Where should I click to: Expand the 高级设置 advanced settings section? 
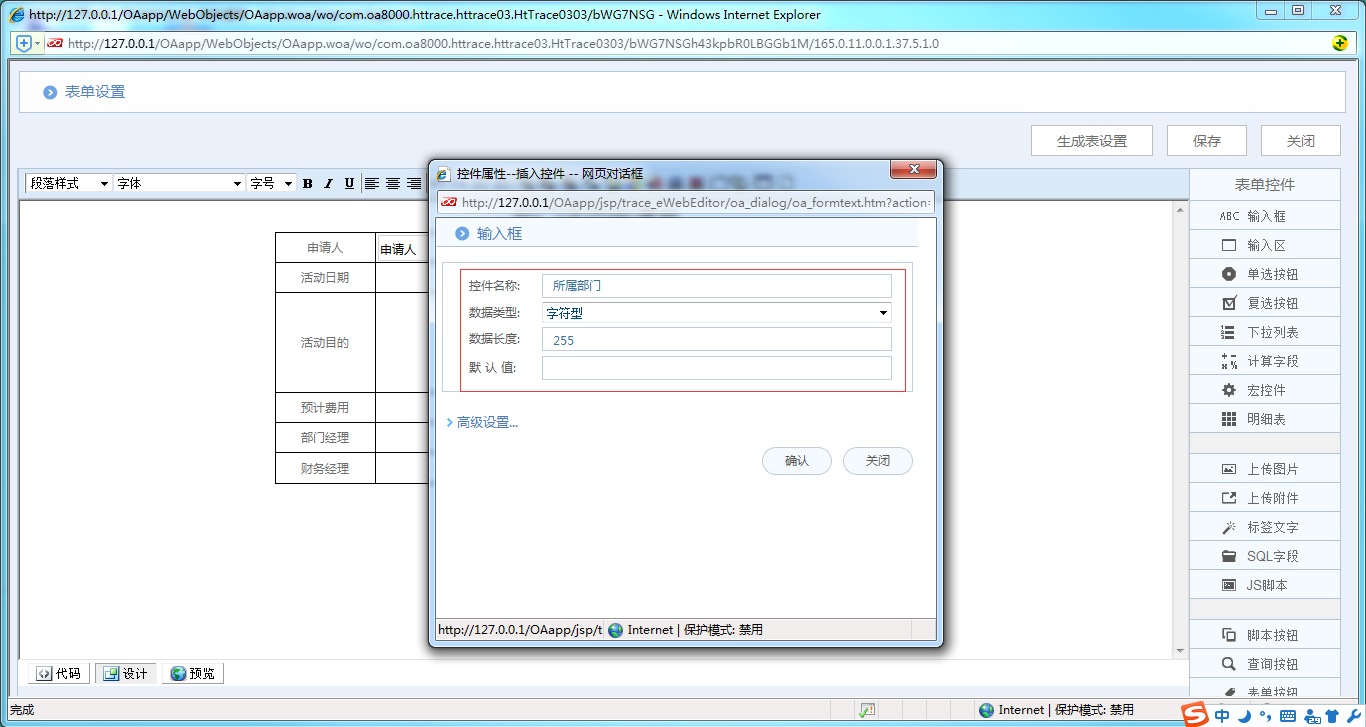pyautogui.click(x=484, y=423)
